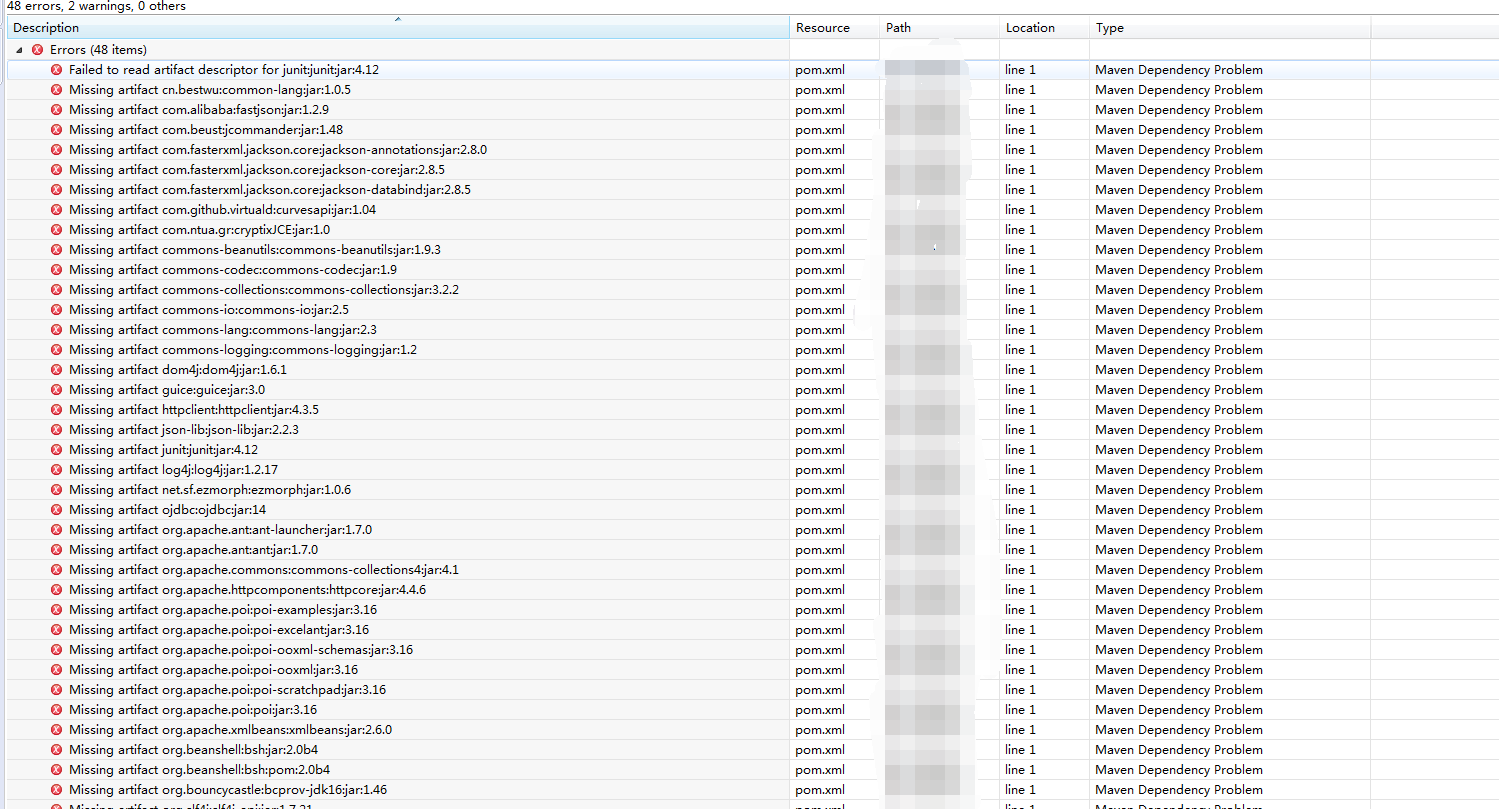Select 'Missing artifact org.apache.commons:commons-collections4:jar:4.1' text
This screenshot has height=809, width=1499.
(264, 570)
